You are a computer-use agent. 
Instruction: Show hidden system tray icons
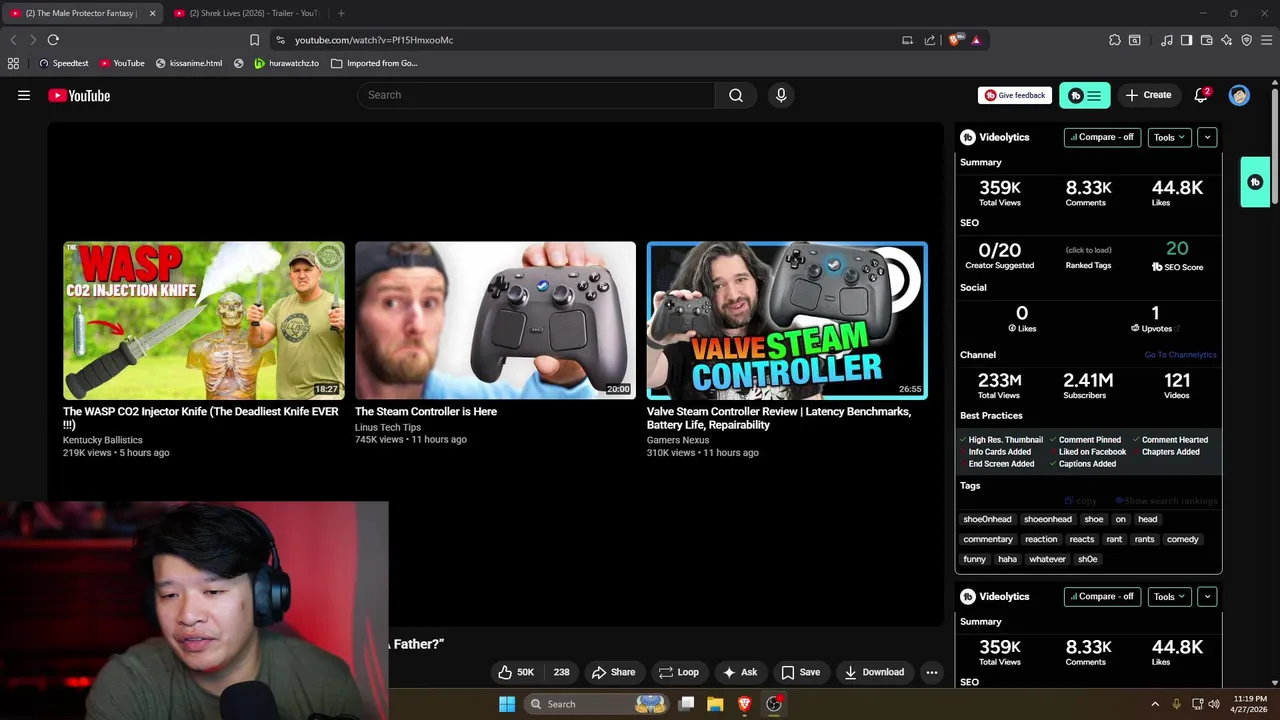(1155, 704)
